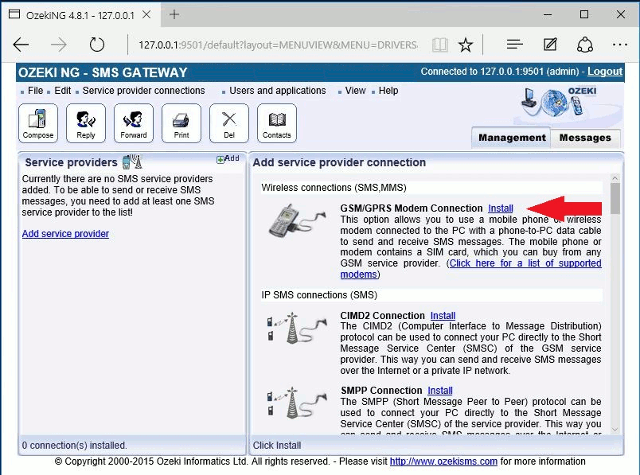Switch to the Management tab
640x475 pixels.
[x=511, y=138]
